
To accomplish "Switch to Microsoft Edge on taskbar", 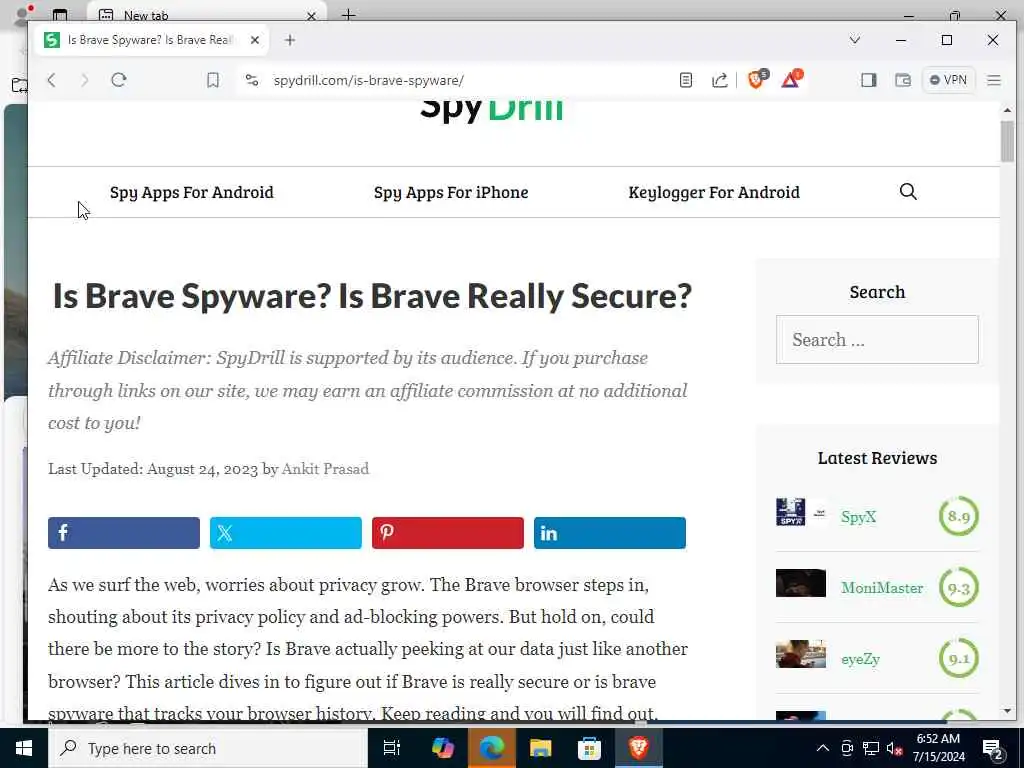I will click(492, 748).
